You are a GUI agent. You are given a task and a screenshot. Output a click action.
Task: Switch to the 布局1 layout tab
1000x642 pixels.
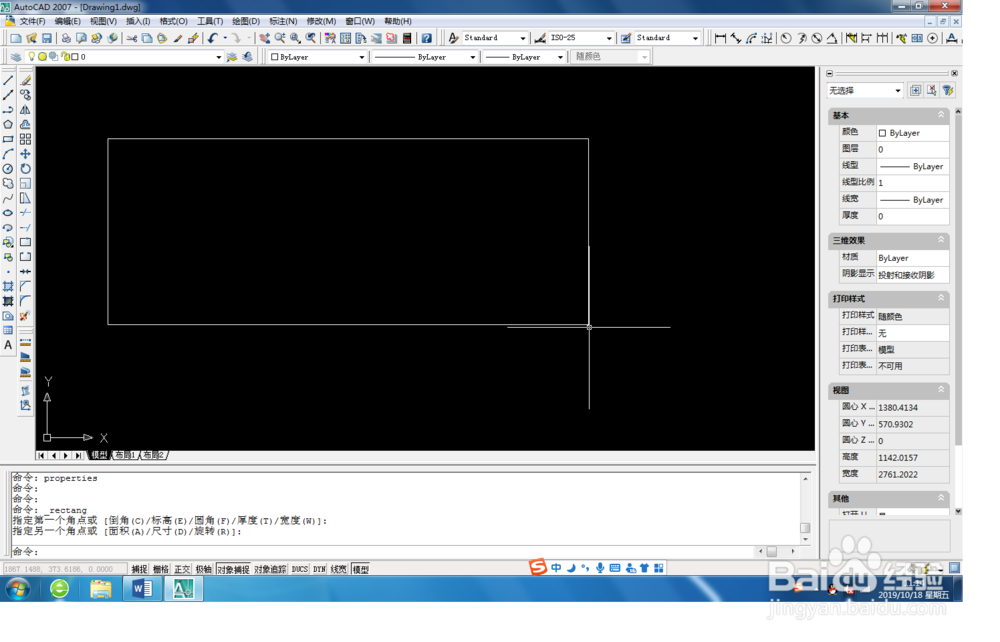tap(125, 455)
